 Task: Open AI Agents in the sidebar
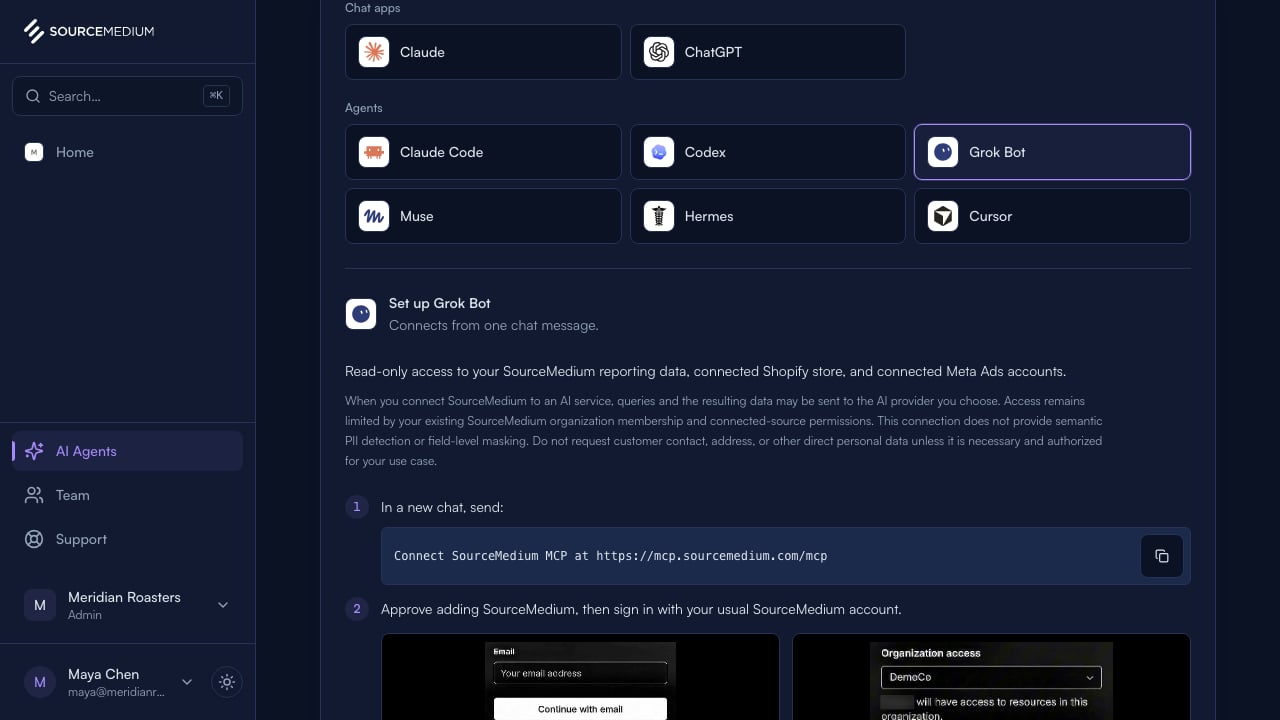[x=127, y=451]
